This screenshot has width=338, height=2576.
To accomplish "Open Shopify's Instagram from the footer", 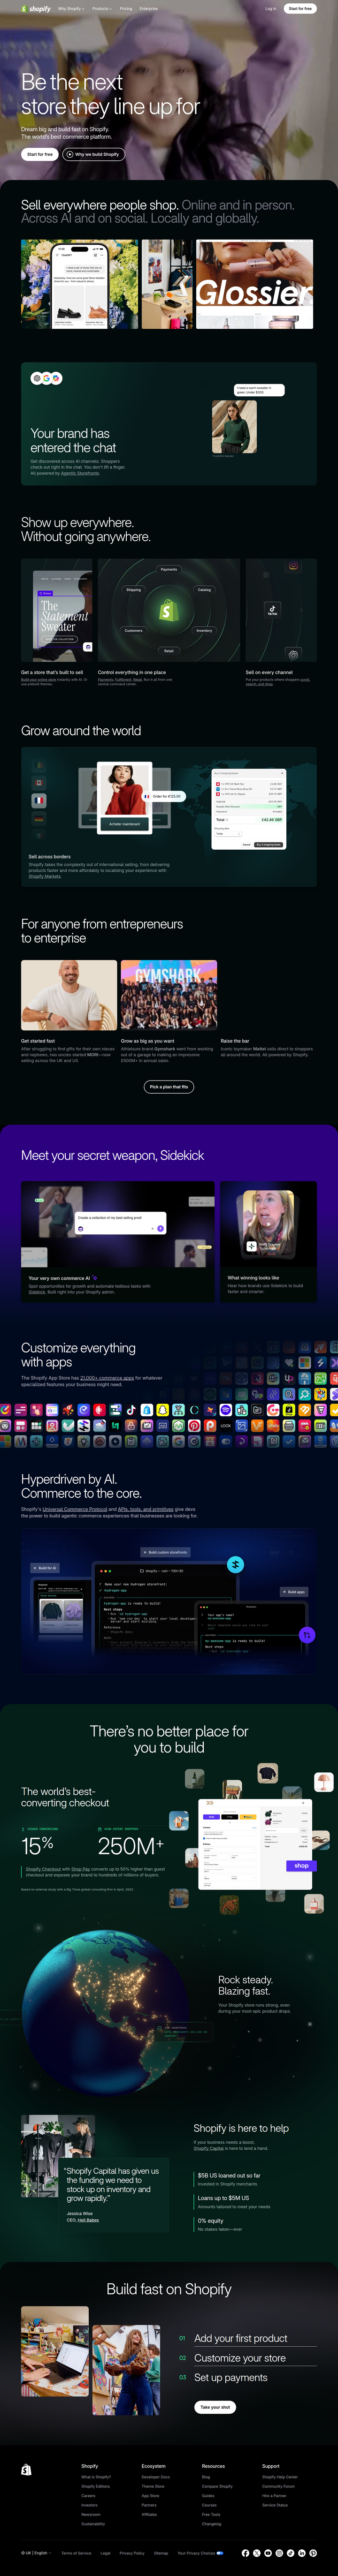I will coord(279,2553).
